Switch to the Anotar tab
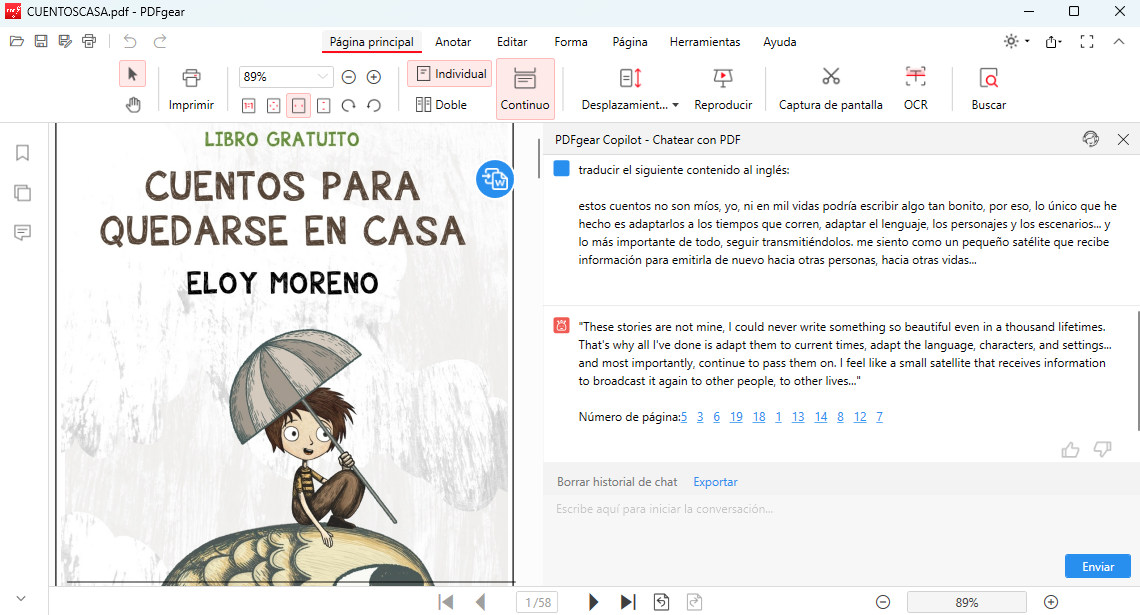The image size is (1140, 615). tap(453, 42)
